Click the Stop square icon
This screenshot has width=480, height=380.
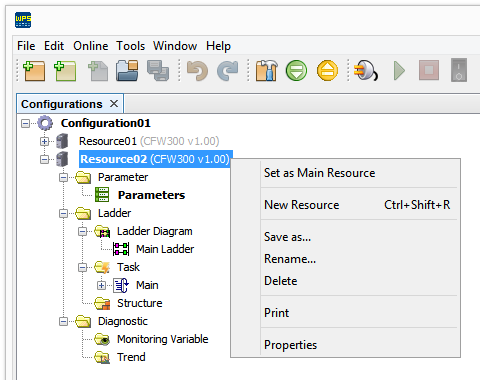(x=429, y=70)
